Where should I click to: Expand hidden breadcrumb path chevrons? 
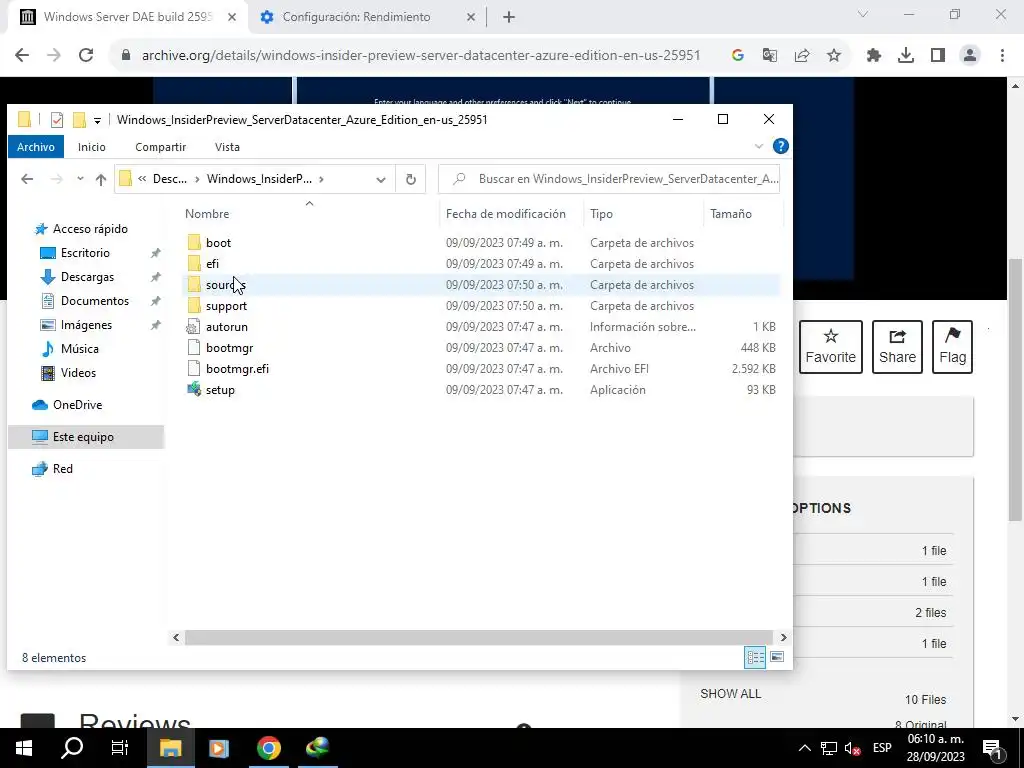click(x=142, y=179)
